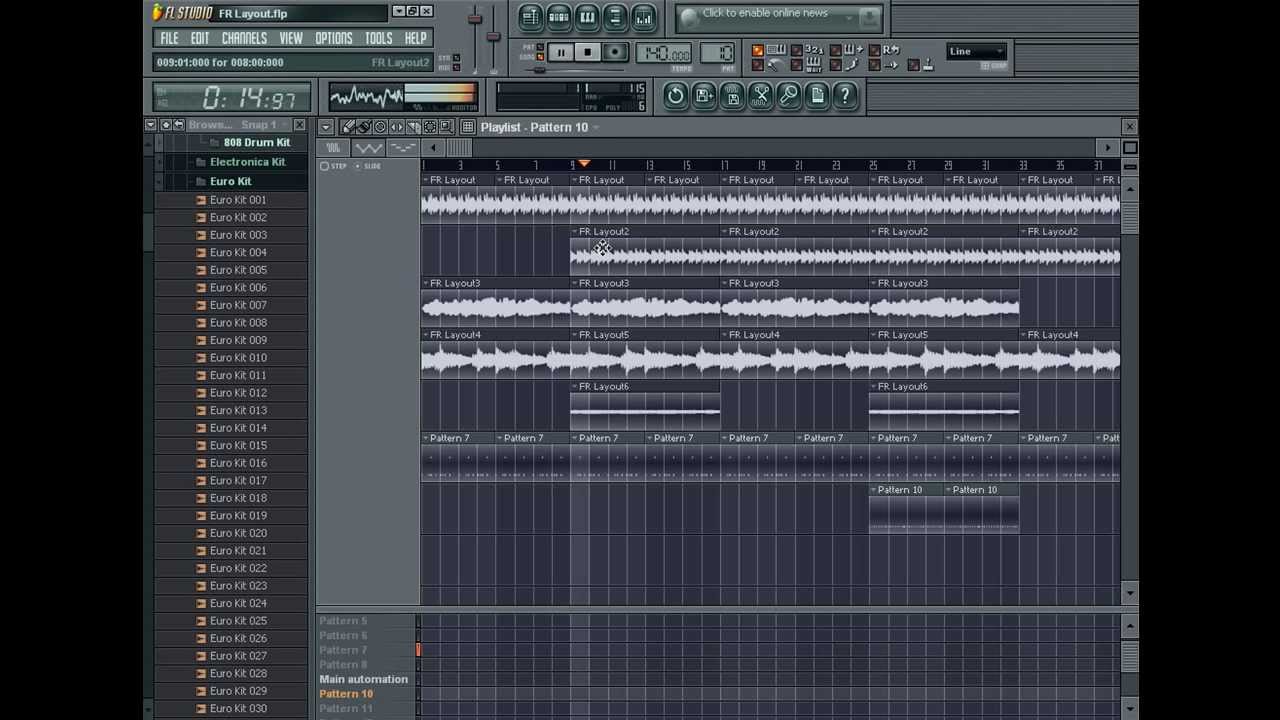Open the online news dropdown arrow
This screenshot has height=720, width=1280.
850,16
